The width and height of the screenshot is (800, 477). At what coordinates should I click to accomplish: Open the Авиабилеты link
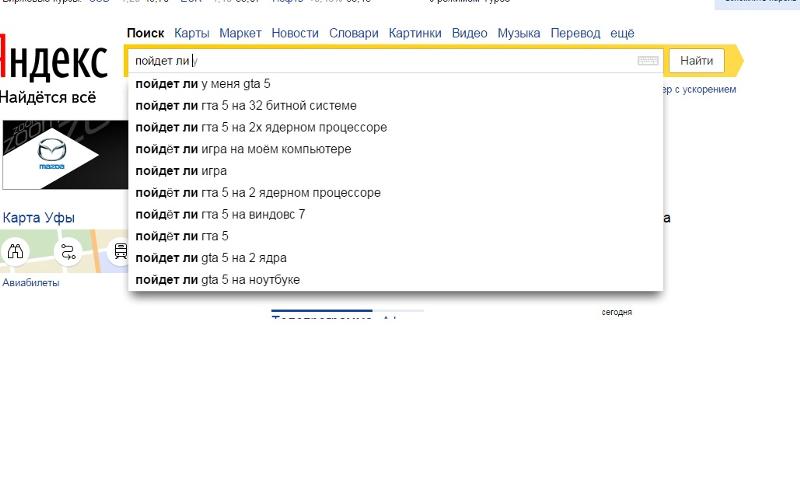click(x=31, y=283)
